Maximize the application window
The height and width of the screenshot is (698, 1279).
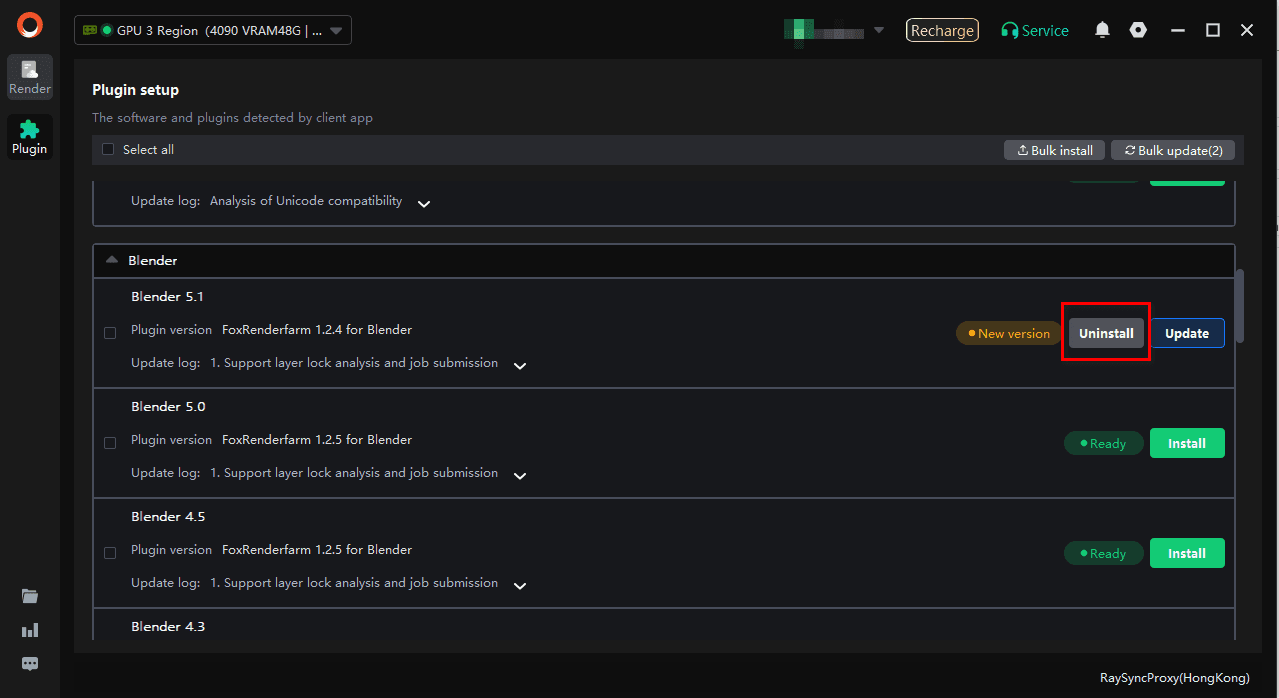coord(1212,30)
